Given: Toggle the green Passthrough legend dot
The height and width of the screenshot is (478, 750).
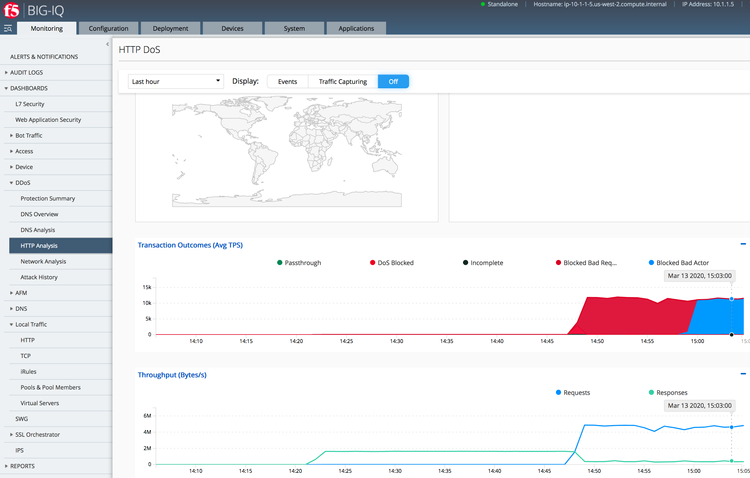Looking at the screenshot, I should click(x=279, y=263).
